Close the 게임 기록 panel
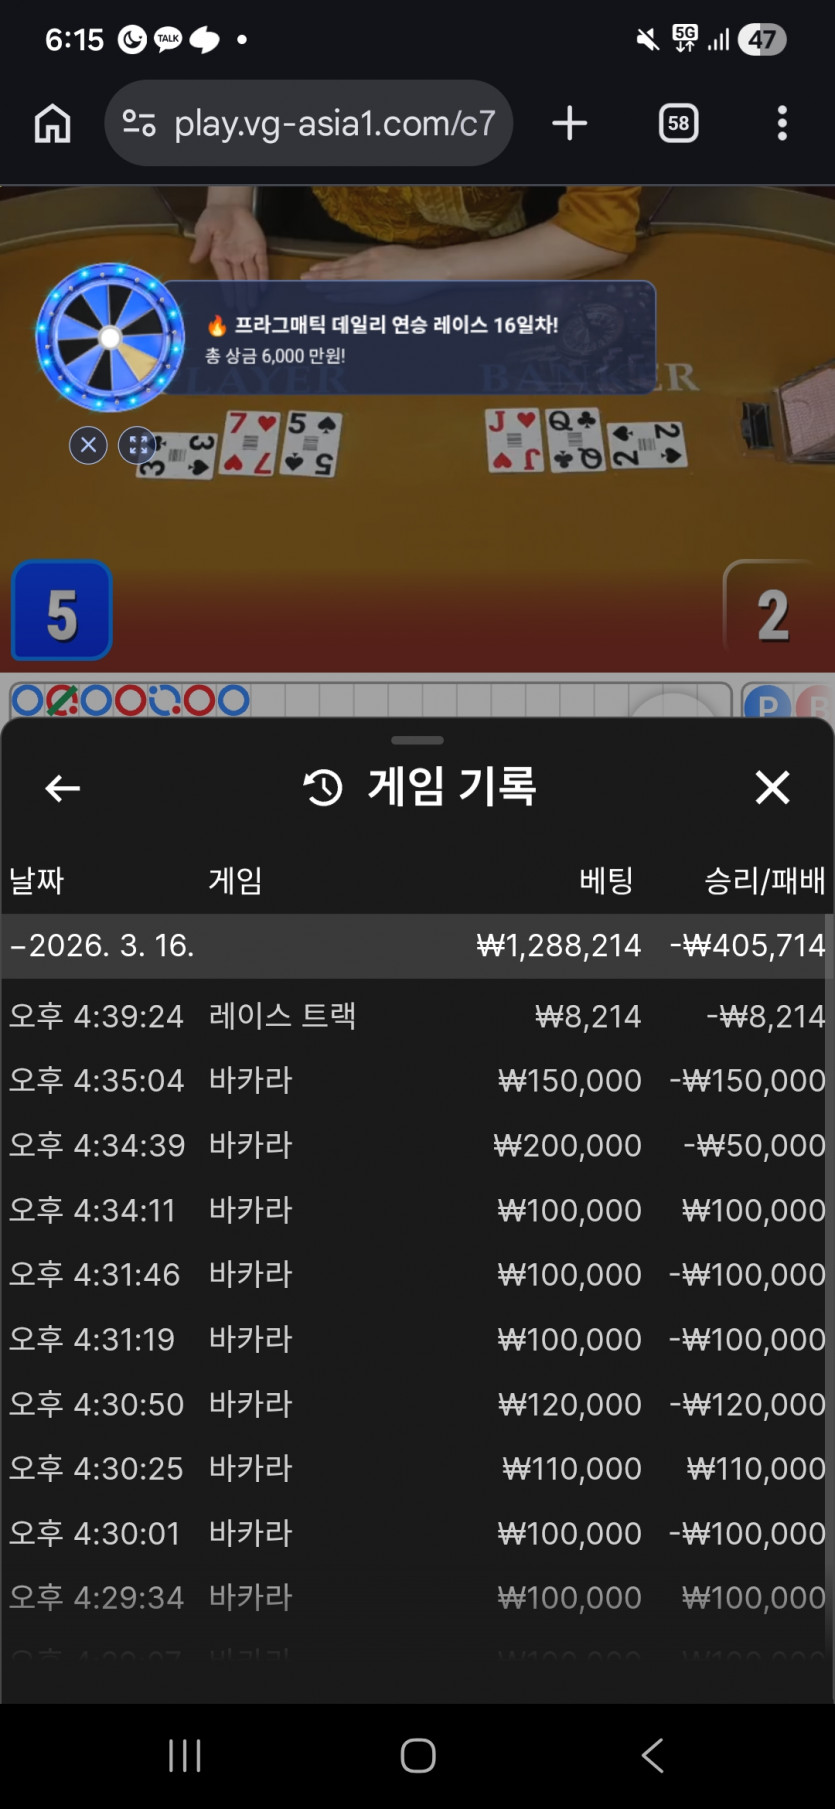The image size is (835, 1809). (x=772, y=788)
